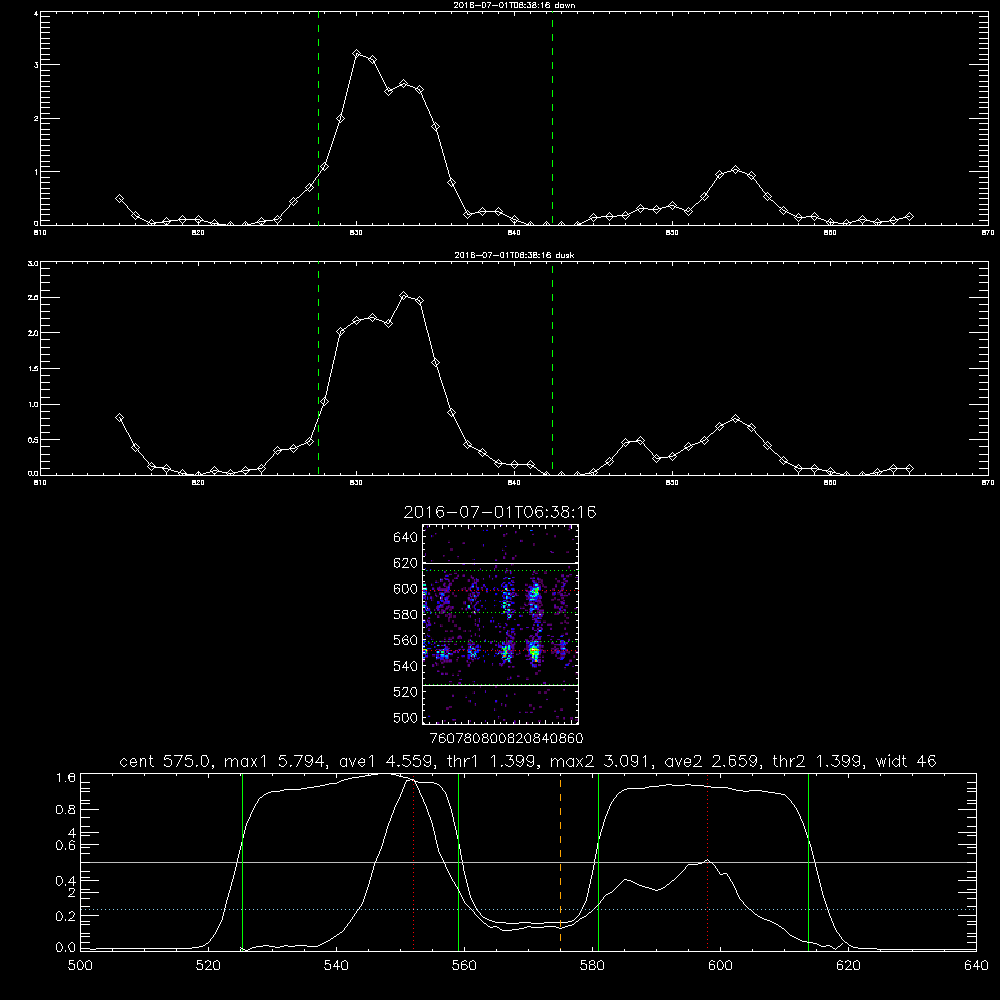Click the x-axis label 640 in bottom plot
Screen dimensions: 1000x1000
(x=976, y=966)
